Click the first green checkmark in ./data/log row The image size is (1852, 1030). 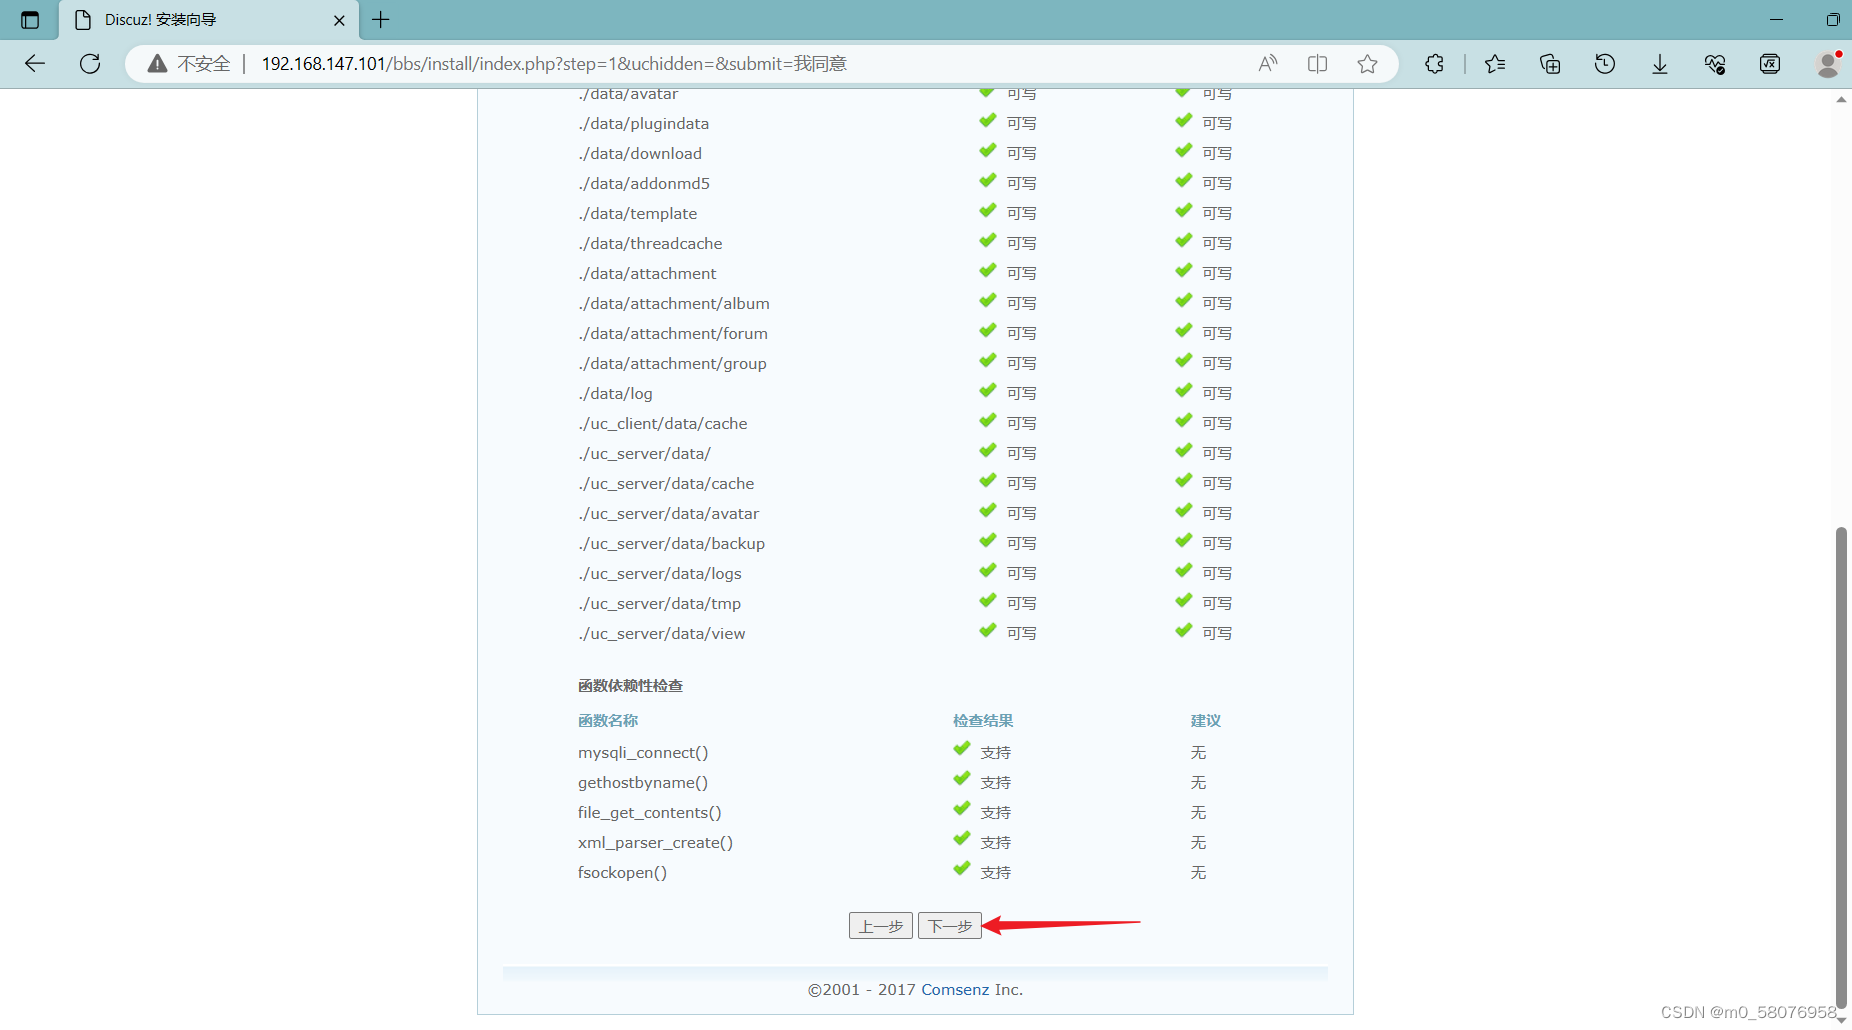pyautogui.click(x=988, y=390)
